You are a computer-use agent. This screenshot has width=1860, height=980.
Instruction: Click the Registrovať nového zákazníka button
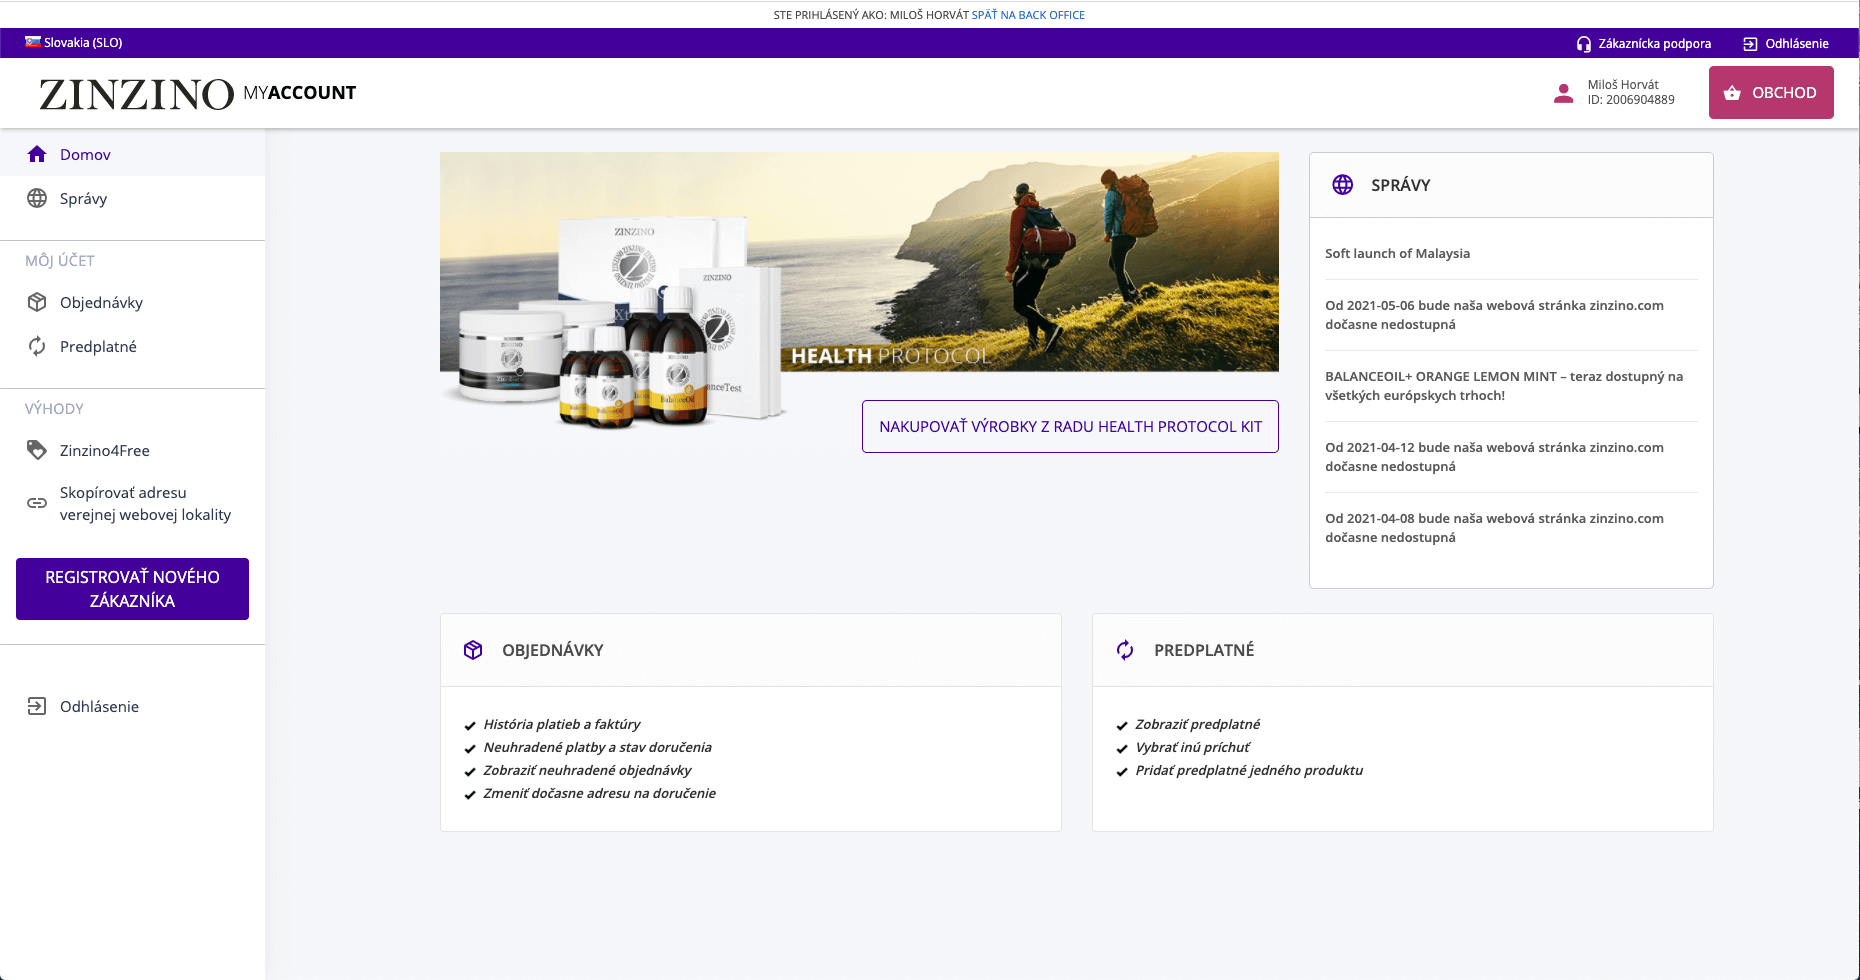click(132, 589)
